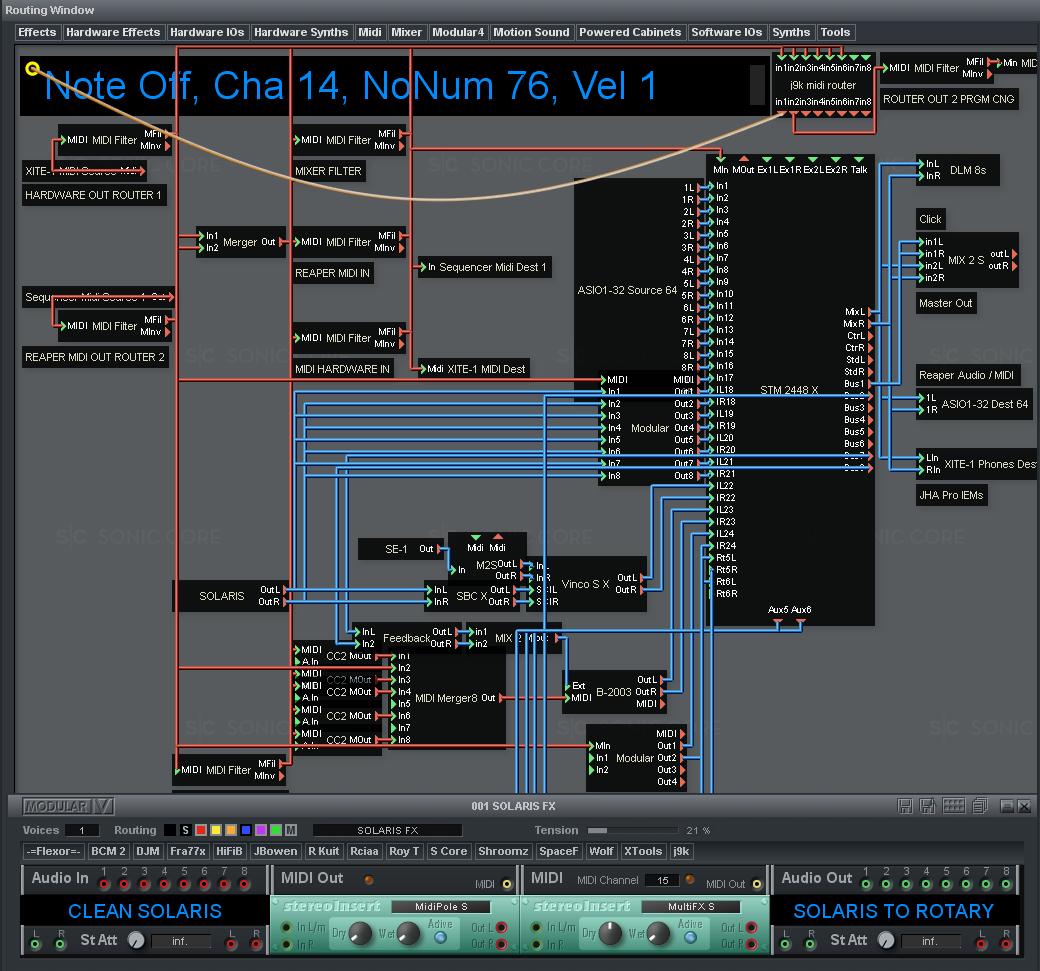
Task: Select the Vinco S X module
Action: pyautogui.click(x=585, y=584)
